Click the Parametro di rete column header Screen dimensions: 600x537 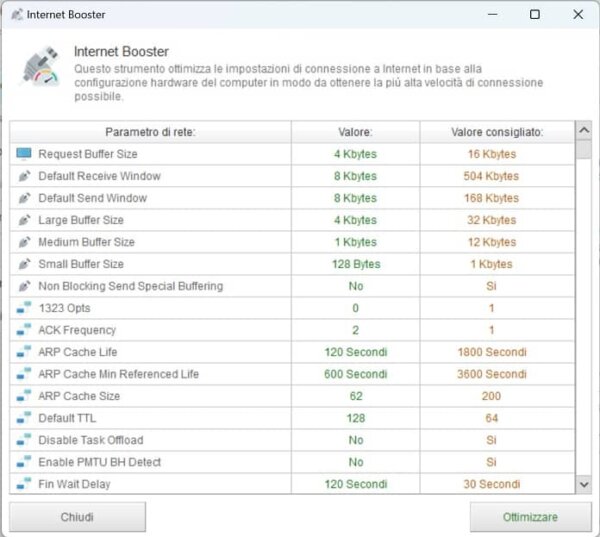tap(150, 132)
